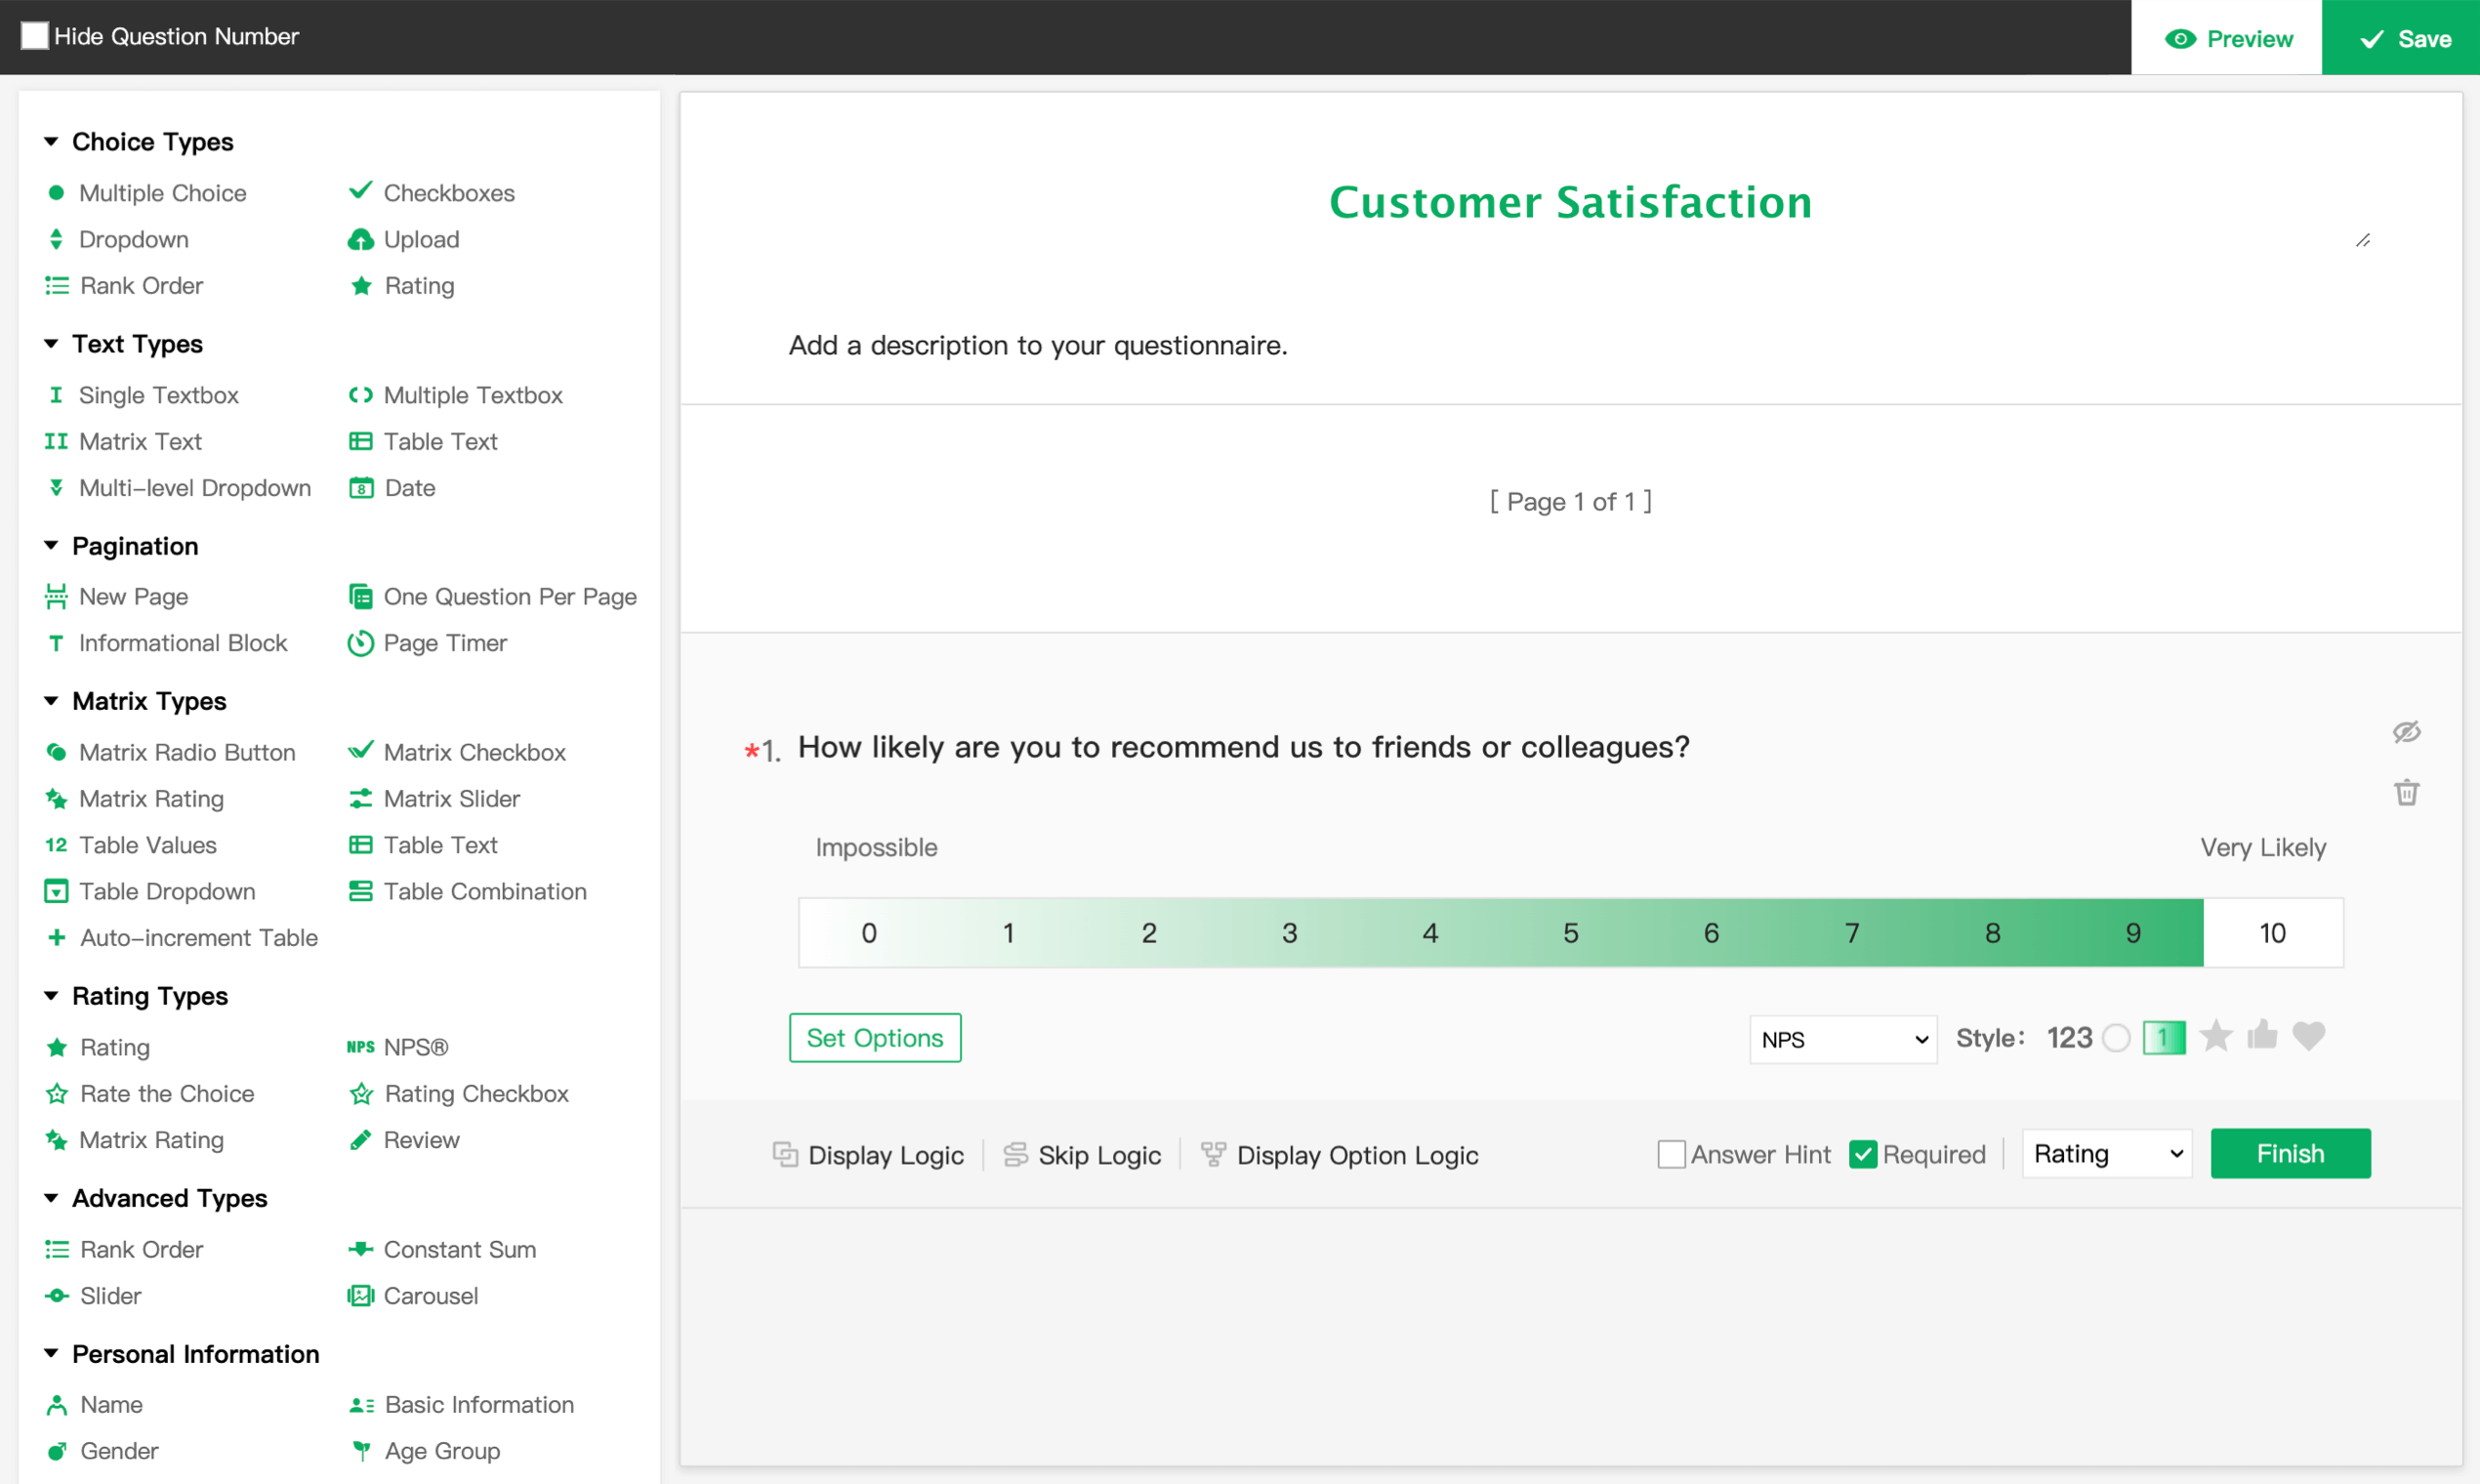2480x1484 pixels.
Task: Click the green Finish button
Action: pos(2290,1154)
